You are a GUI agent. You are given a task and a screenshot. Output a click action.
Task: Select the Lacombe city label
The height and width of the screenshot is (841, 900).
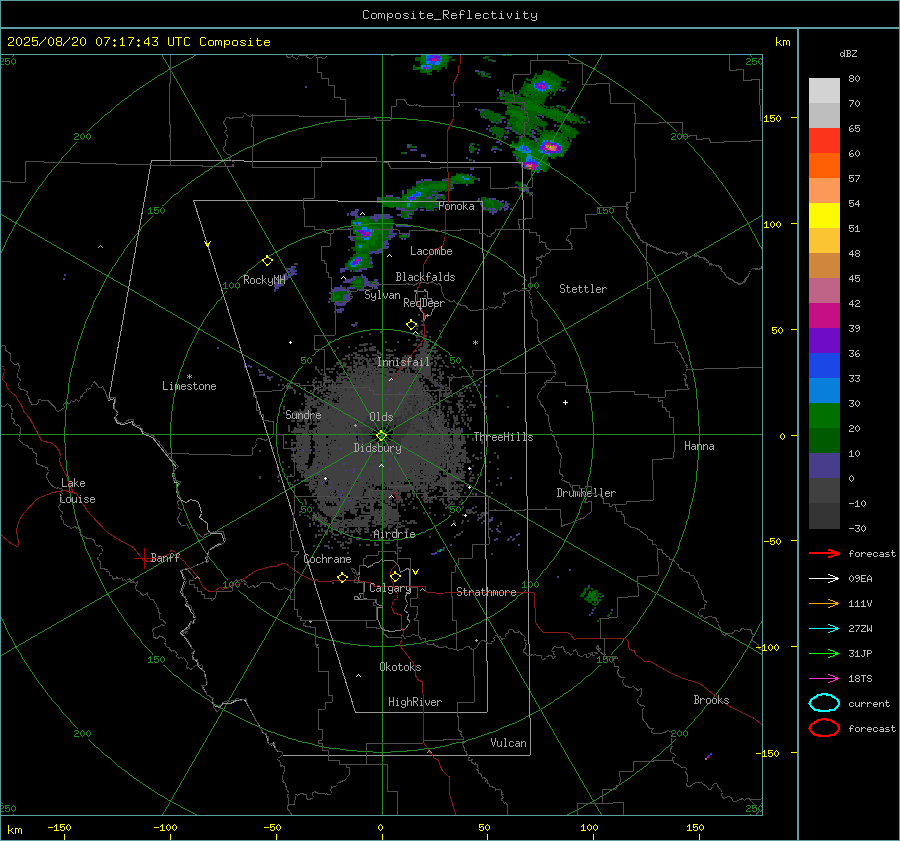pos(431,251)
